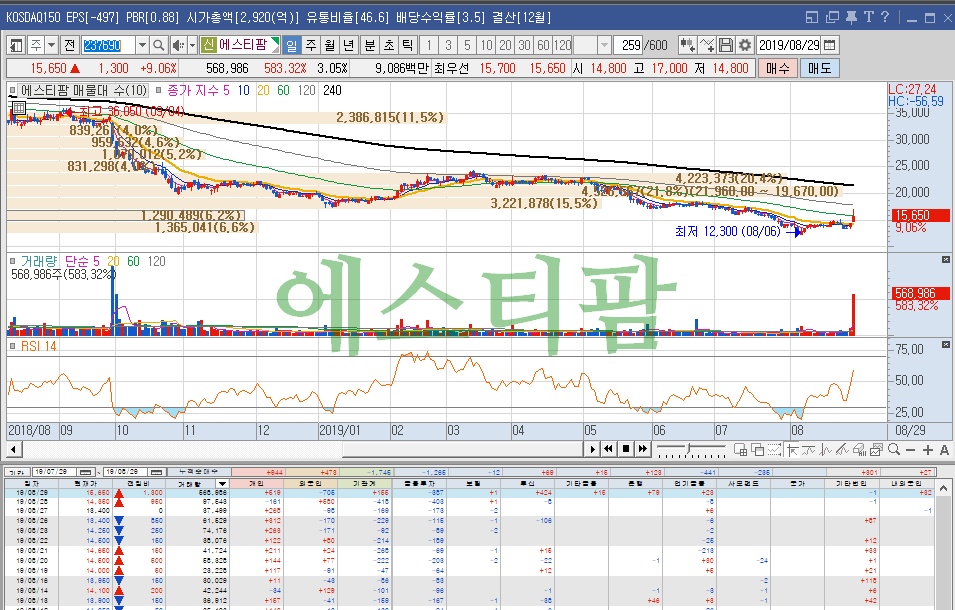Viewport: 955px width, 610px height.
Task: Click the 에스티팜 매물대 수(10) indicator label
Action: pos(84,90)
